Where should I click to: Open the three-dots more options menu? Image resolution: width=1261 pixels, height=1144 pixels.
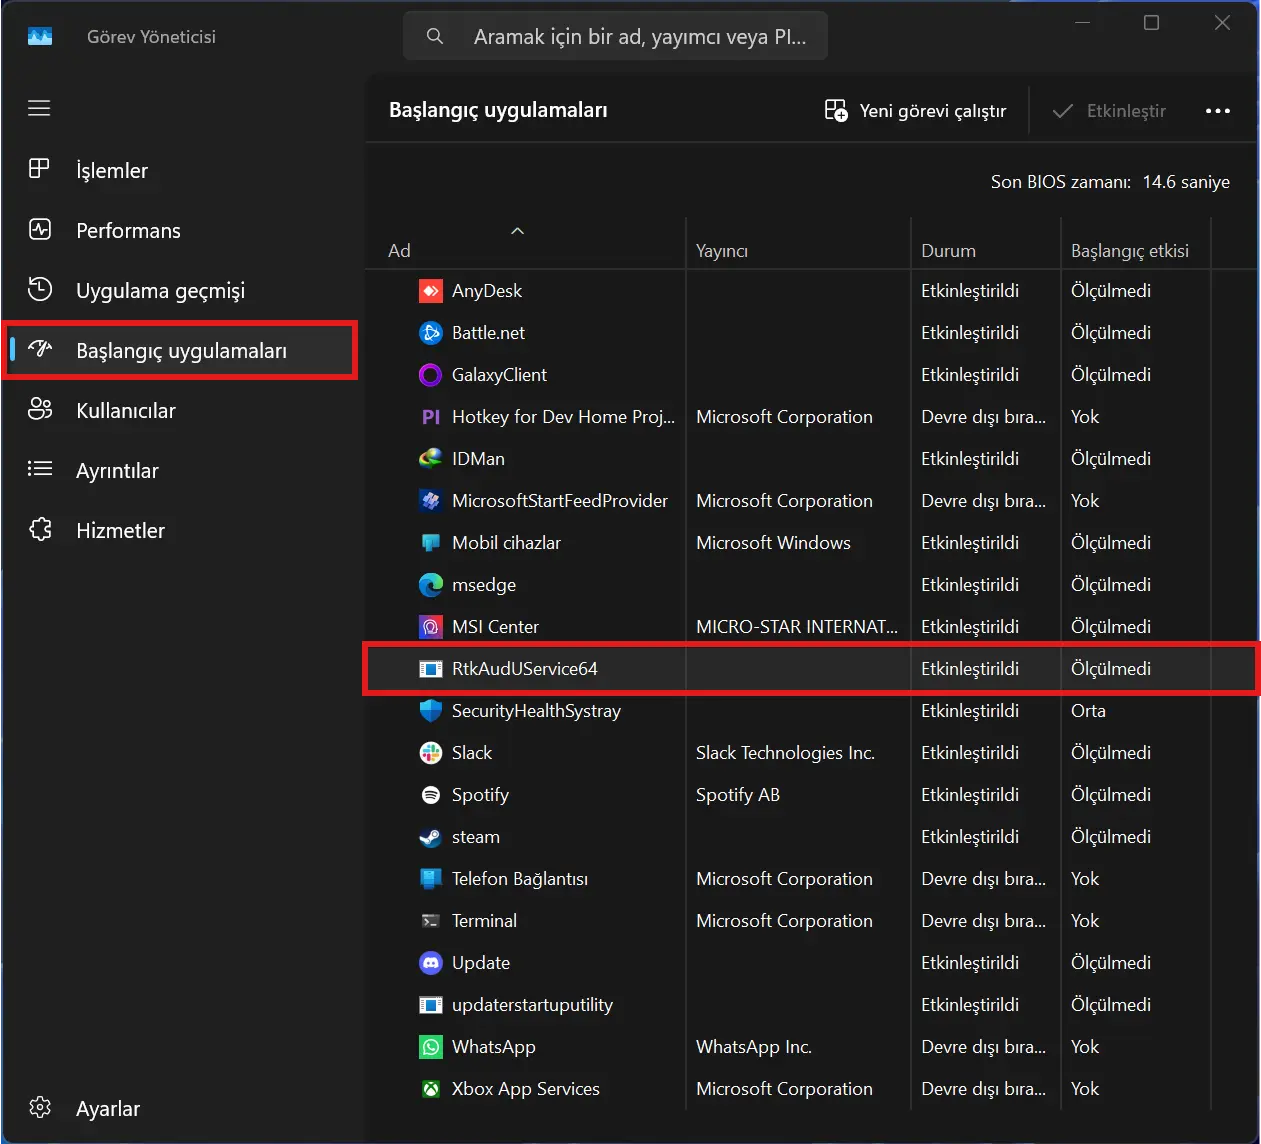(x=1218, y=111)
